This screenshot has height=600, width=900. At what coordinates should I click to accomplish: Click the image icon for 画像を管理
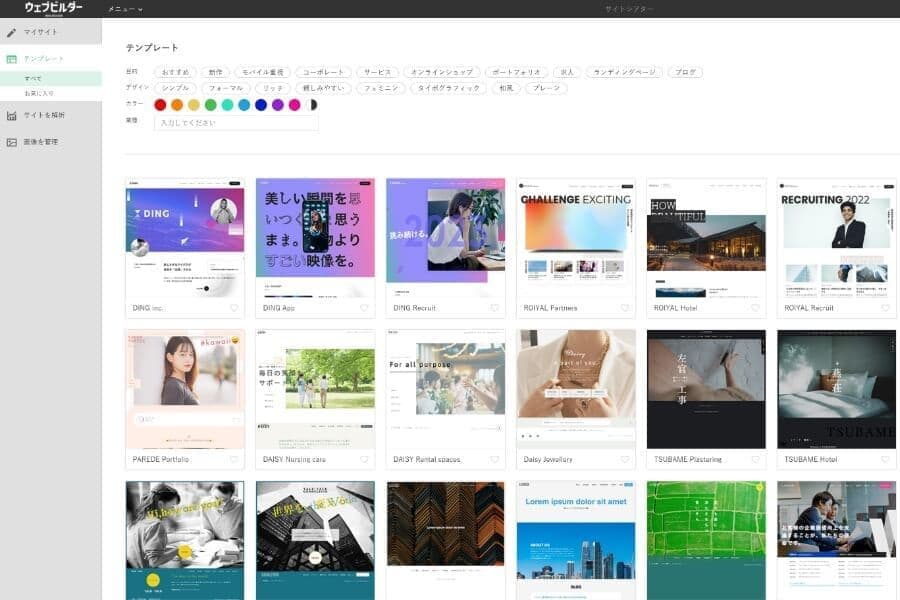pos(12,142)
